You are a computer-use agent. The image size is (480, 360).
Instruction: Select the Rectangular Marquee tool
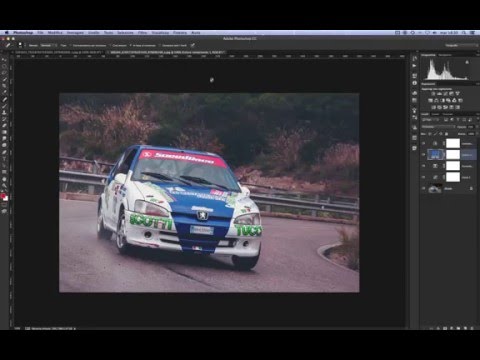(4, 66)
